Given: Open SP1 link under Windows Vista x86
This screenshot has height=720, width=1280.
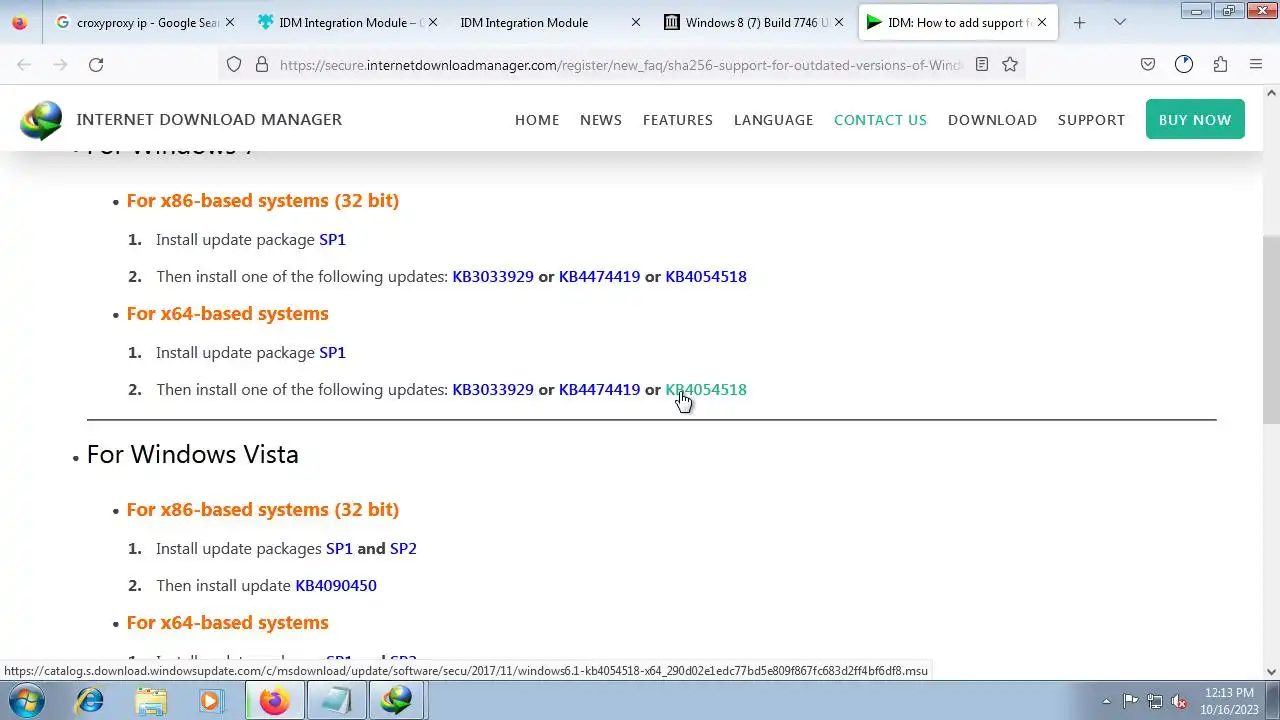Looking at the screenshot, I should [x=339, y=548].
